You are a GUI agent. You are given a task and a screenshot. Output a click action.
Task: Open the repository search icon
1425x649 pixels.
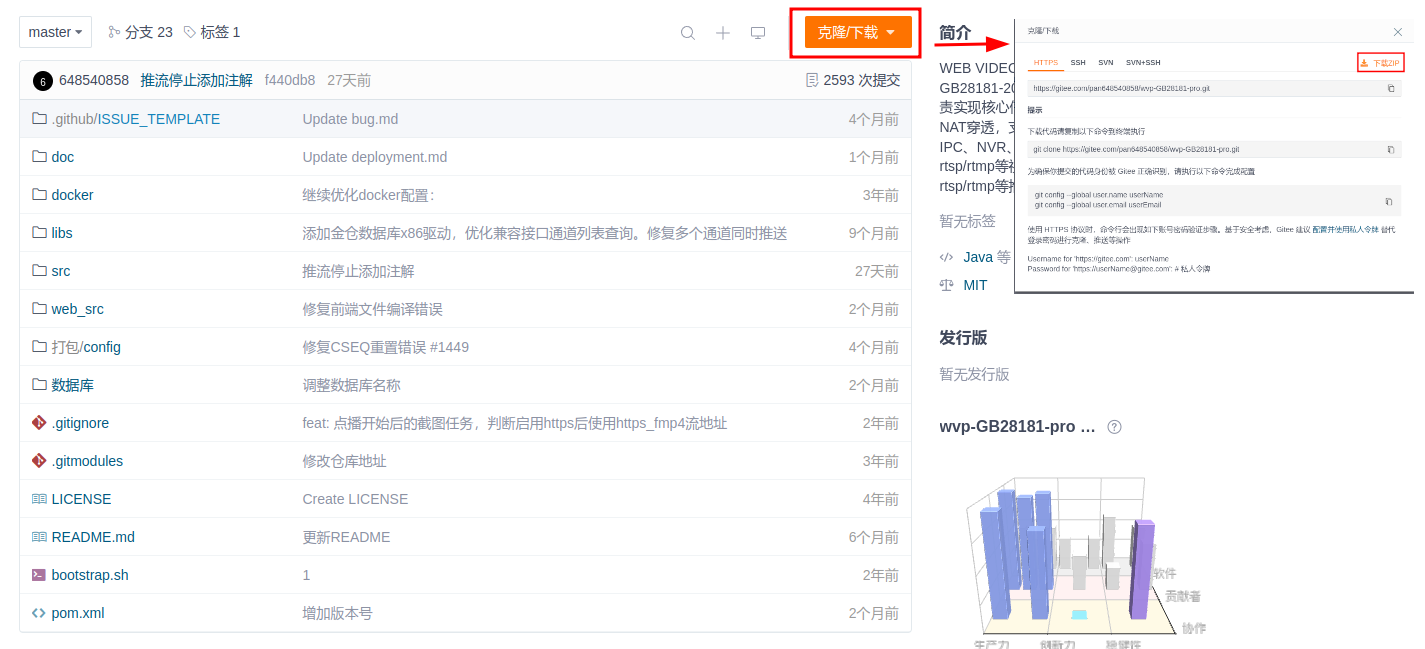688,33
